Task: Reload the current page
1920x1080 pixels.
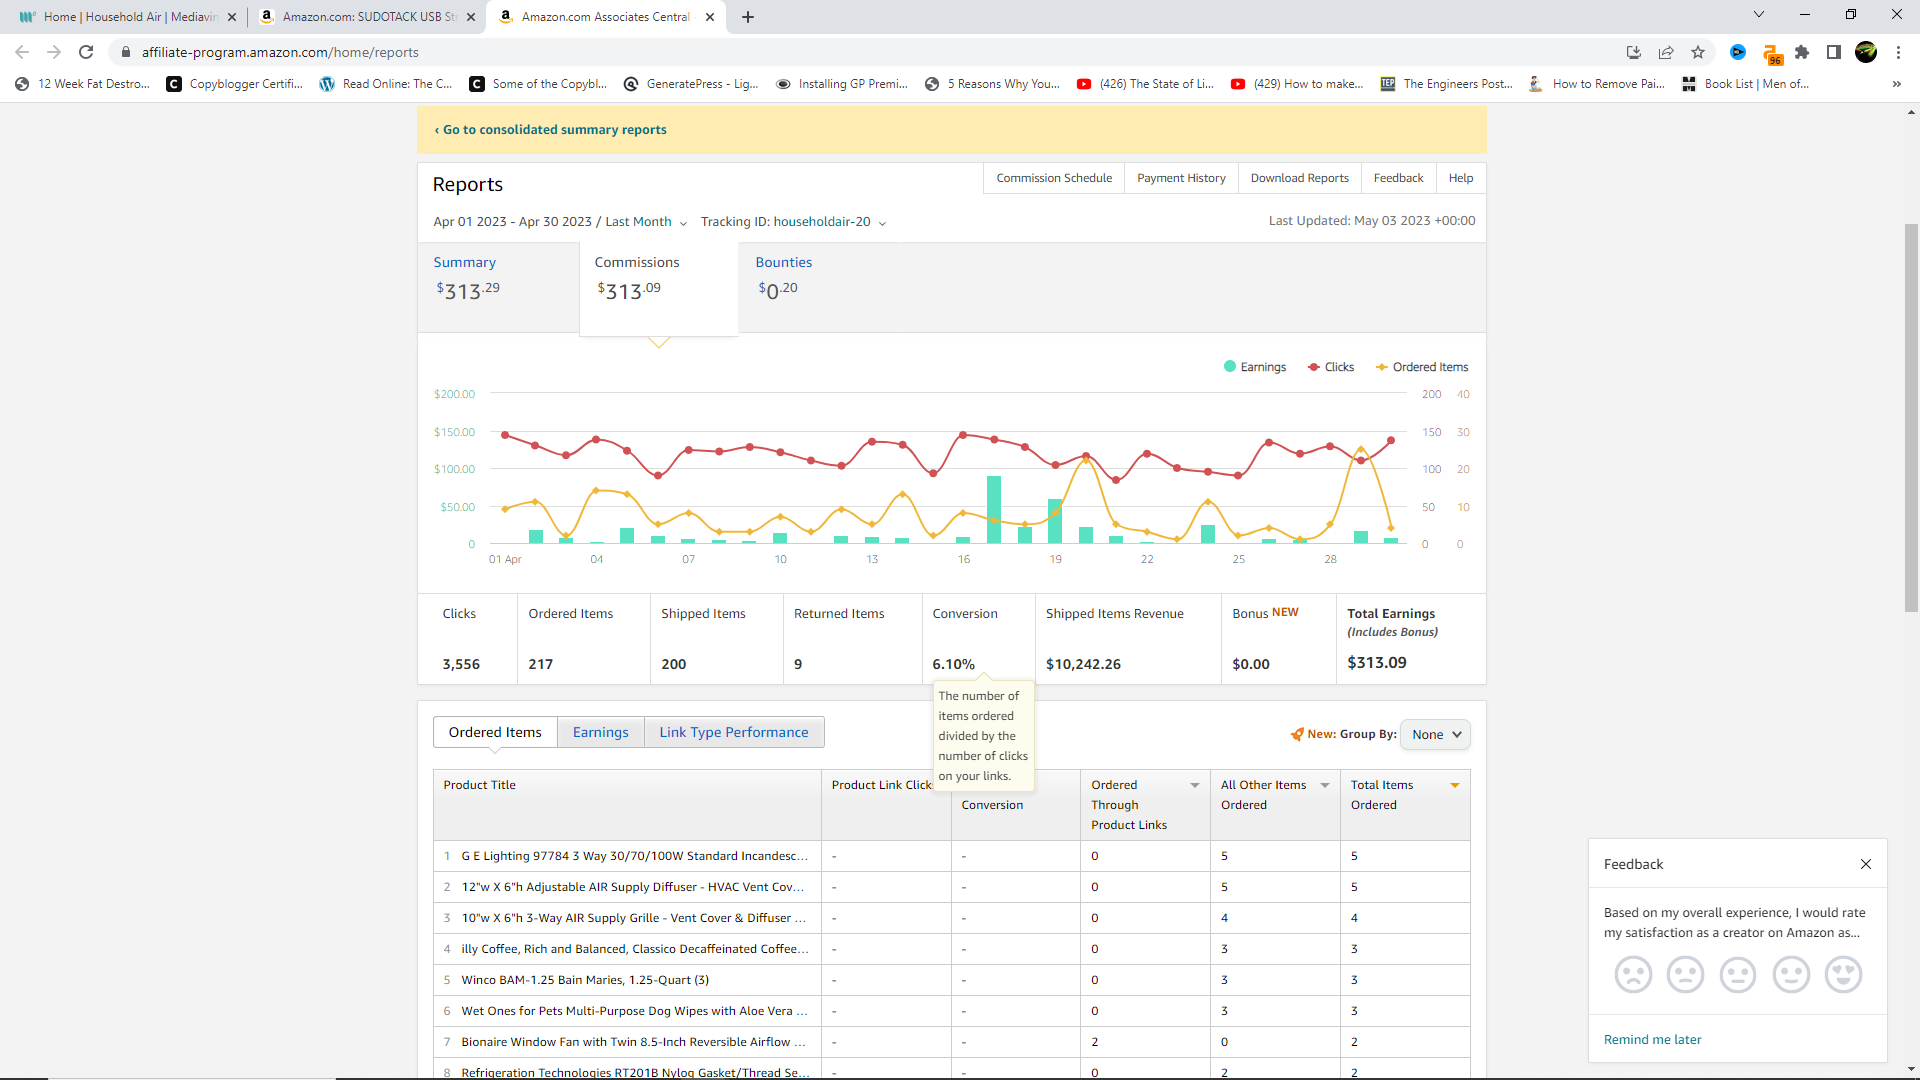Action: pos(86,52)
